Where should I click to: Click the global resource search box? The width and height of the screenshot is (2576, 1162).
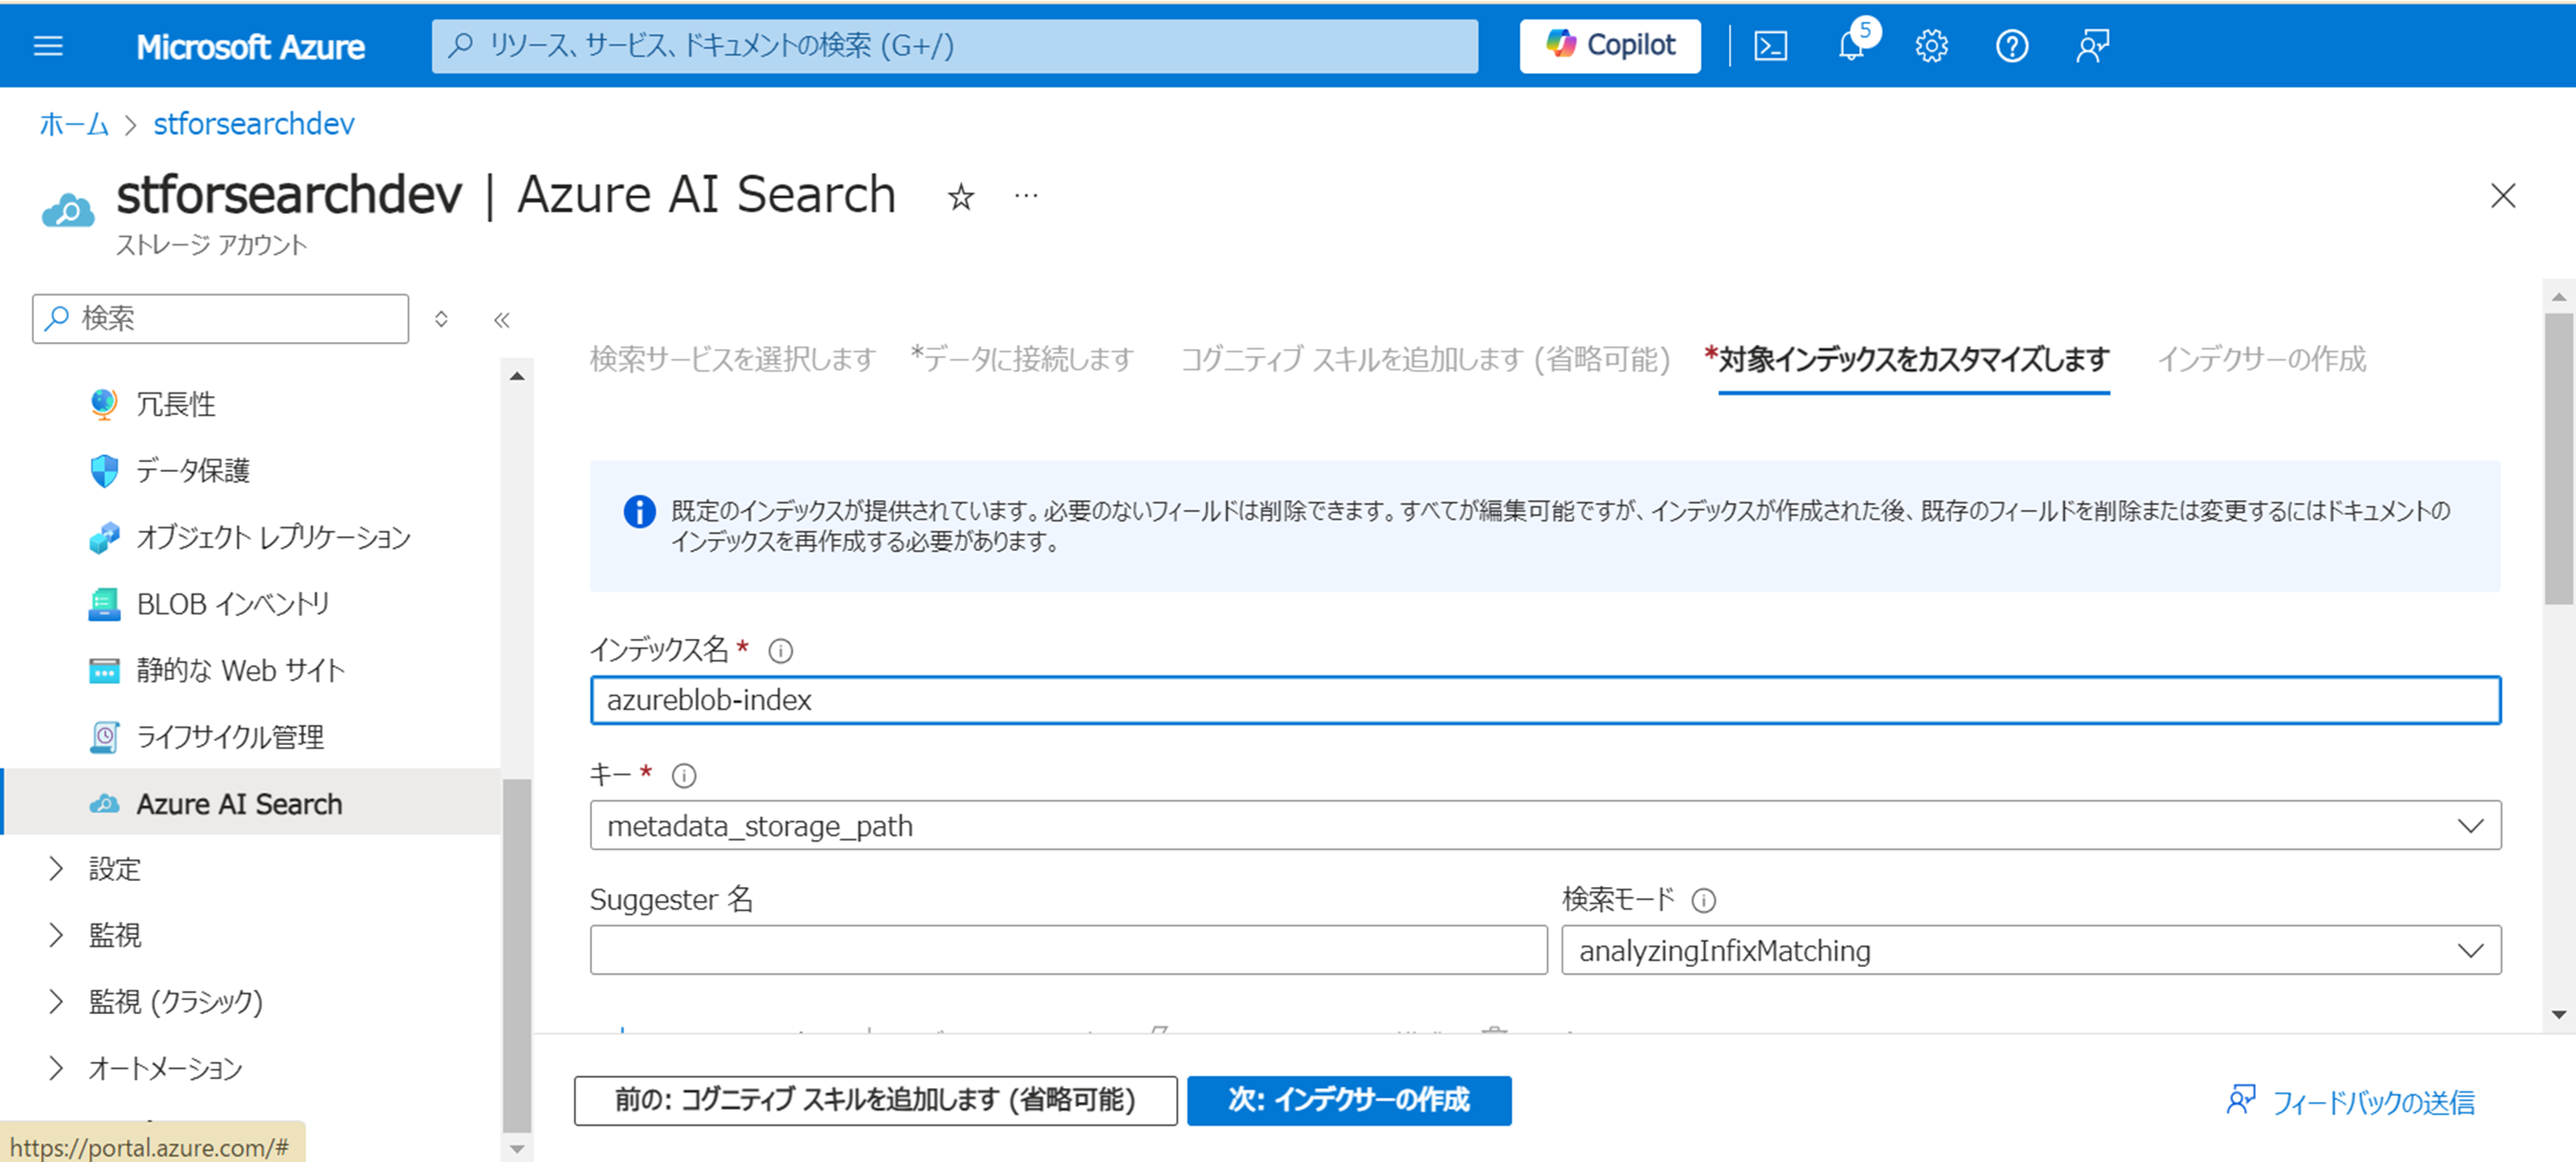point(955,46)
